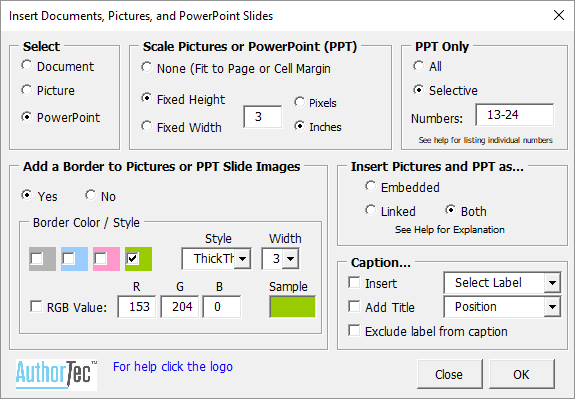
Task: Select All slides in PPT Only
Action: (418, 66)
